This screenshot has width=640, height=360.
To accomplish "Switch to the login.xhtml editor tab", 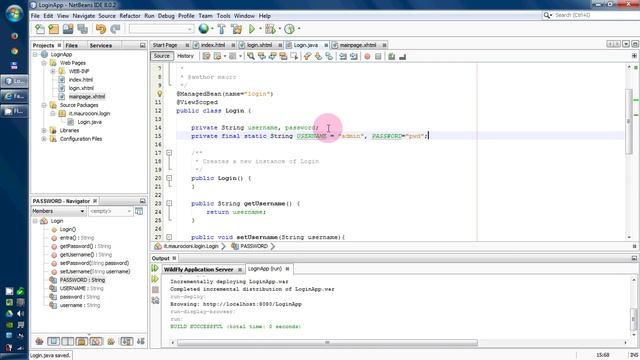I will pos(260,45).
